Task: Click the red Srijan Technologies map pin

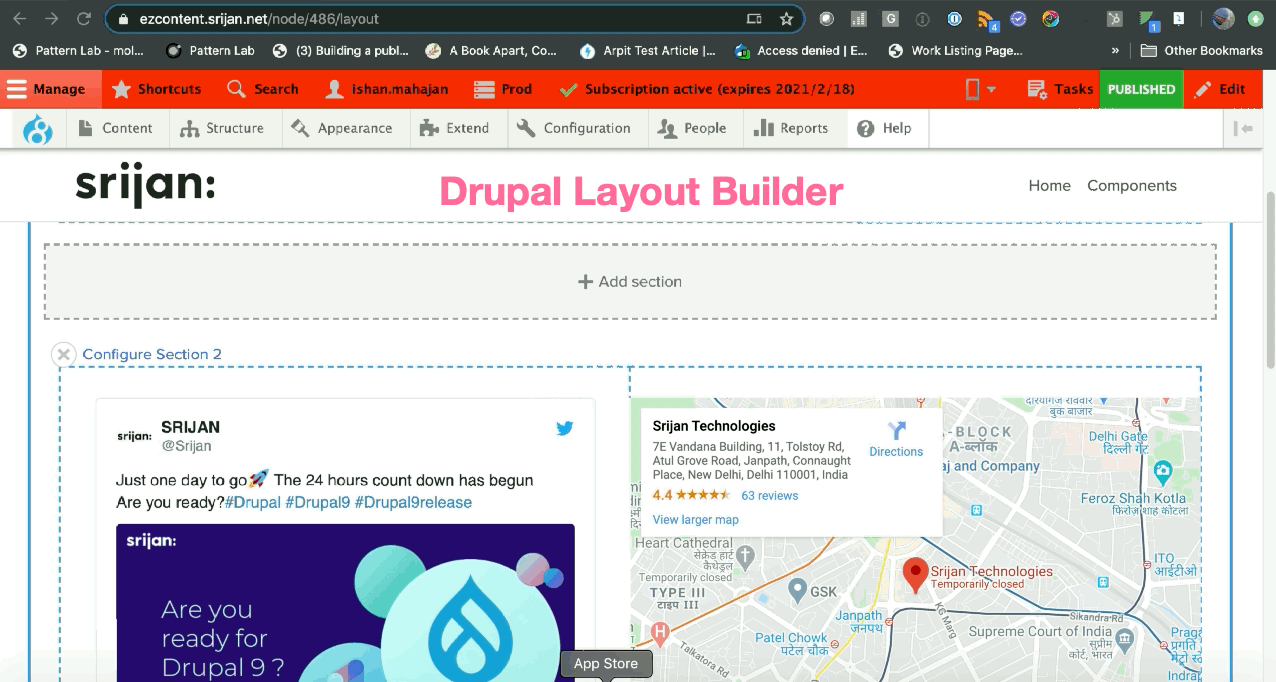Action: [x=914, y=575]
